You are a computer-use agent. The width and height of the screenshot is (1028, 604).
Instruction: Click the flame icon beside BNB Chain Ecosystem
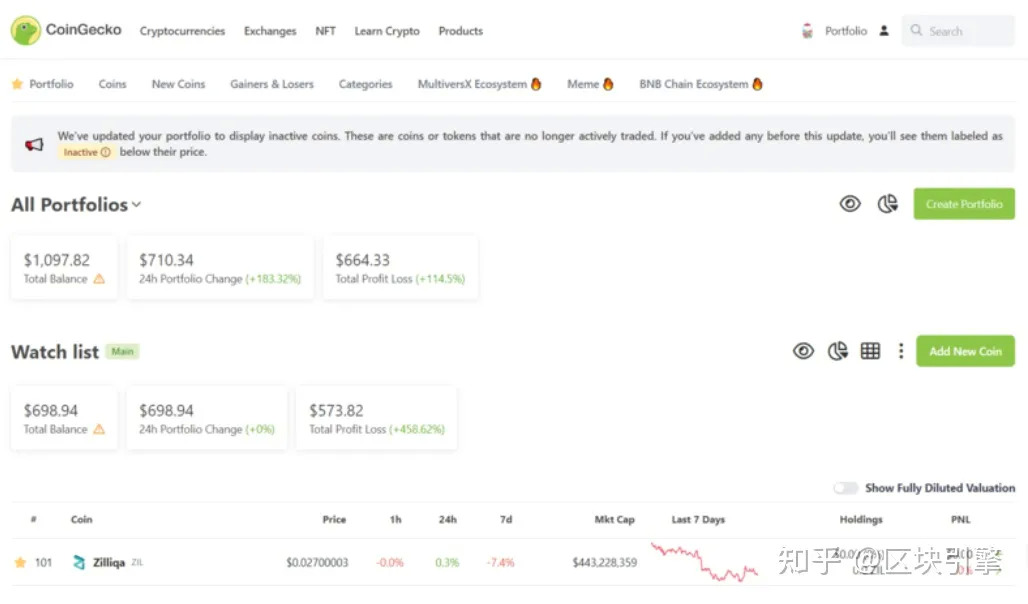[757, 84]
